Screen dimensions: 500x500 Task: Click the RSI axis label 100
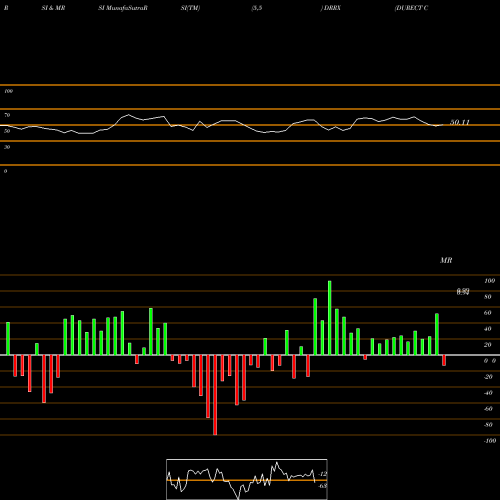(8, 91)
